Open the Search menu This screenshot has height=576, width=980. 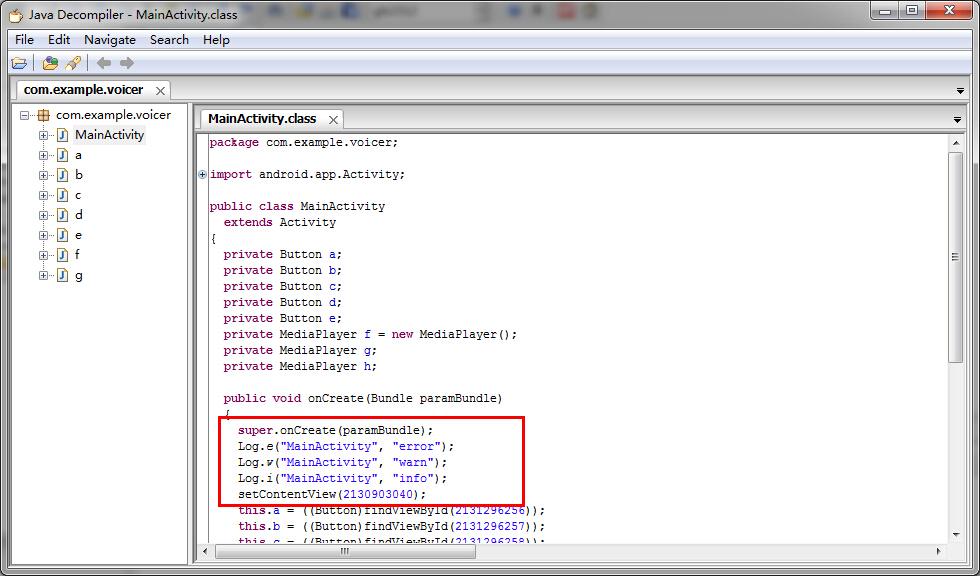(169, 40)
